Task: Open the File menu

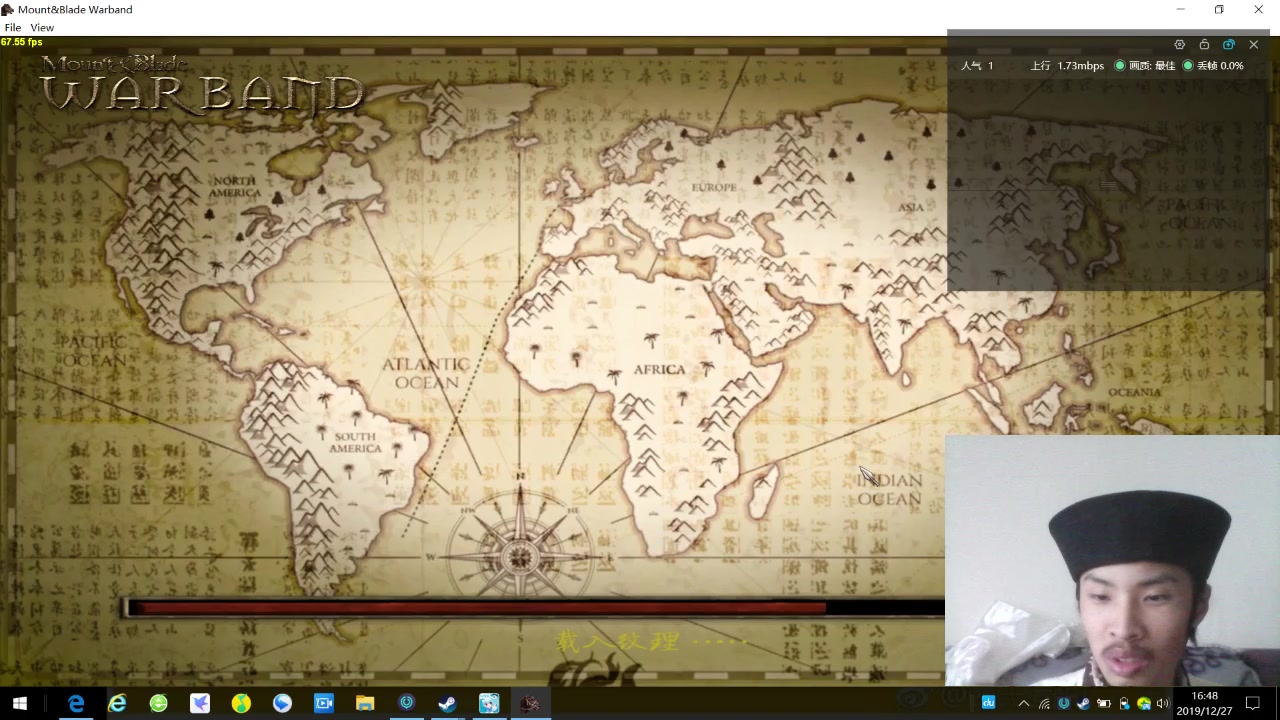Action: pyautogui.click(x=13, y=28)
